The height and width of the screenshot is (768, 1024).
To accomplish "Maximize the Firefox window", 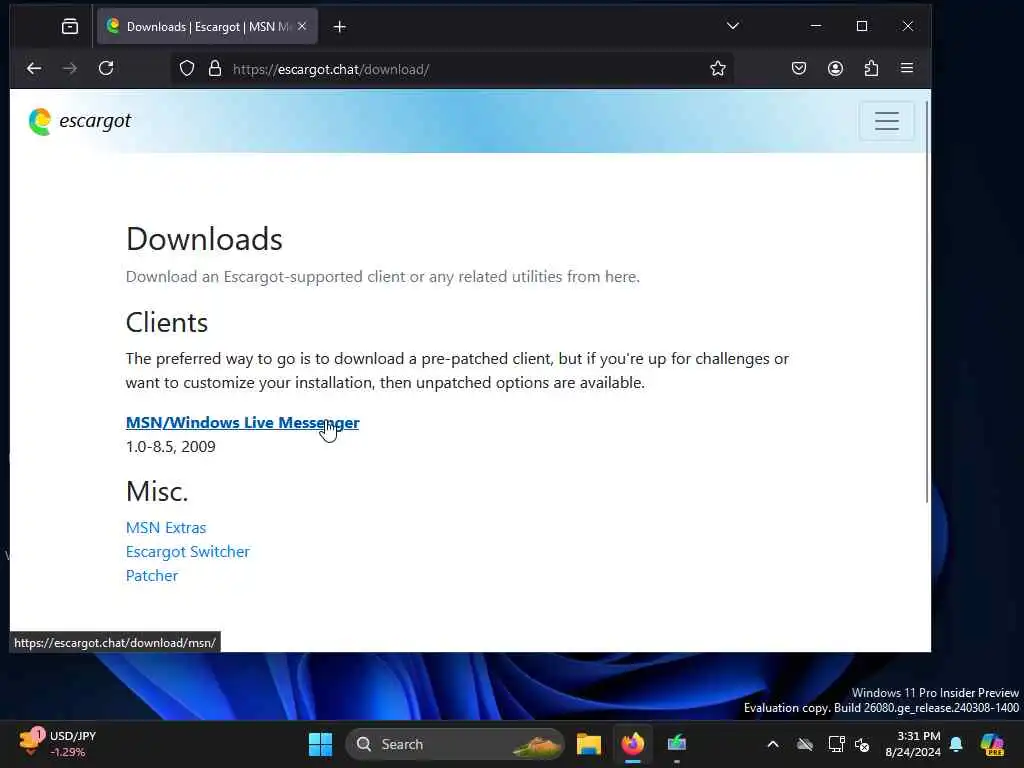I will click(x=862, y=26).
